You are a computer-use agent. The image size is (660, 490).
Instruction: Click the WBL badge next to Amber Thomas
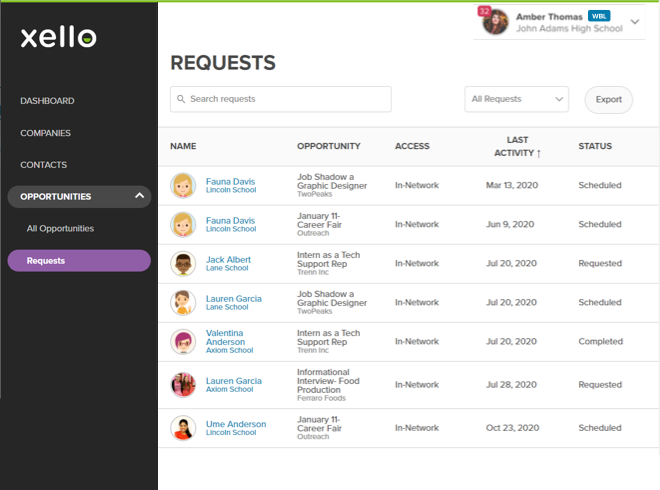(598, 16)
